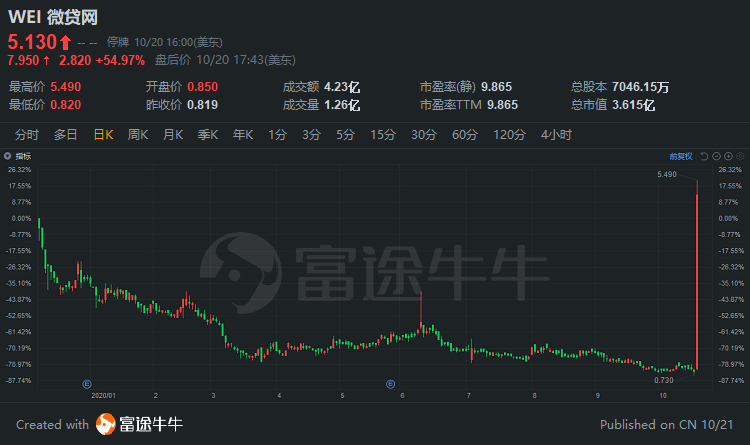Select the 月K monthly chart tab
This screenshot has width=750, height=445.
click(x=173, y=135)
